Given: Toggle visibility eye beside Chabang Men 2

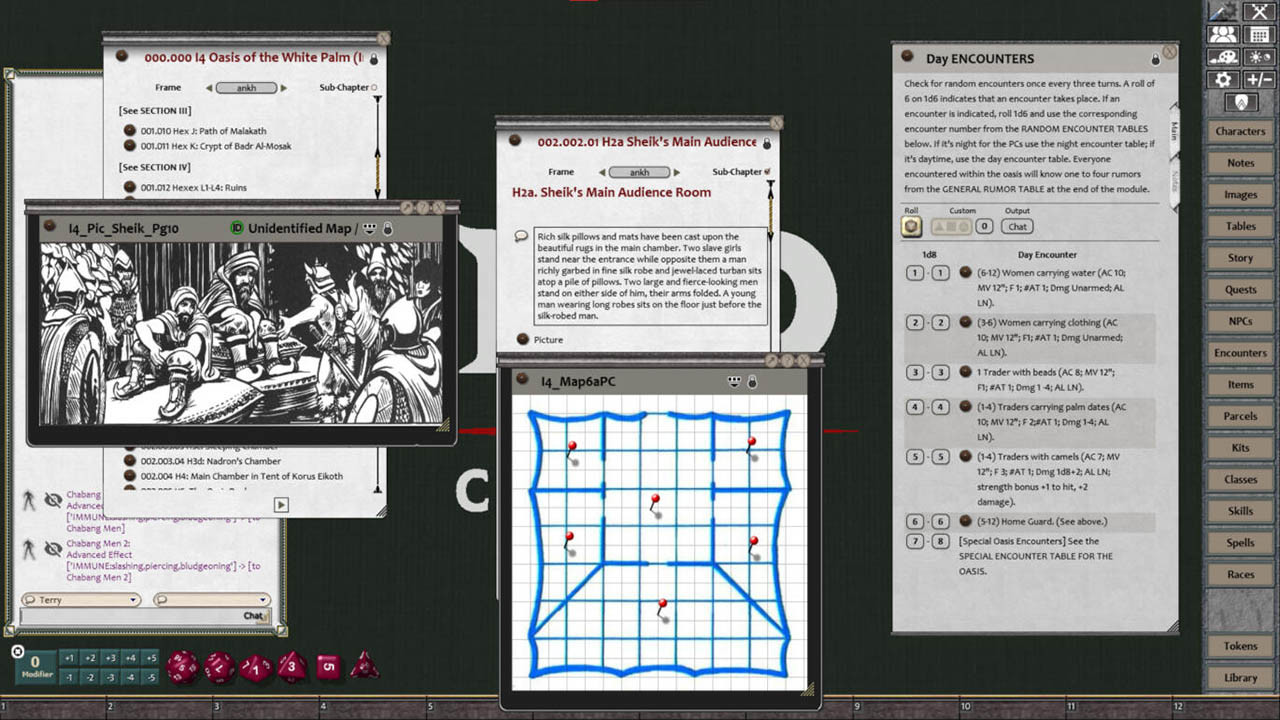Looking at the screenshot, I should (53, 548).
